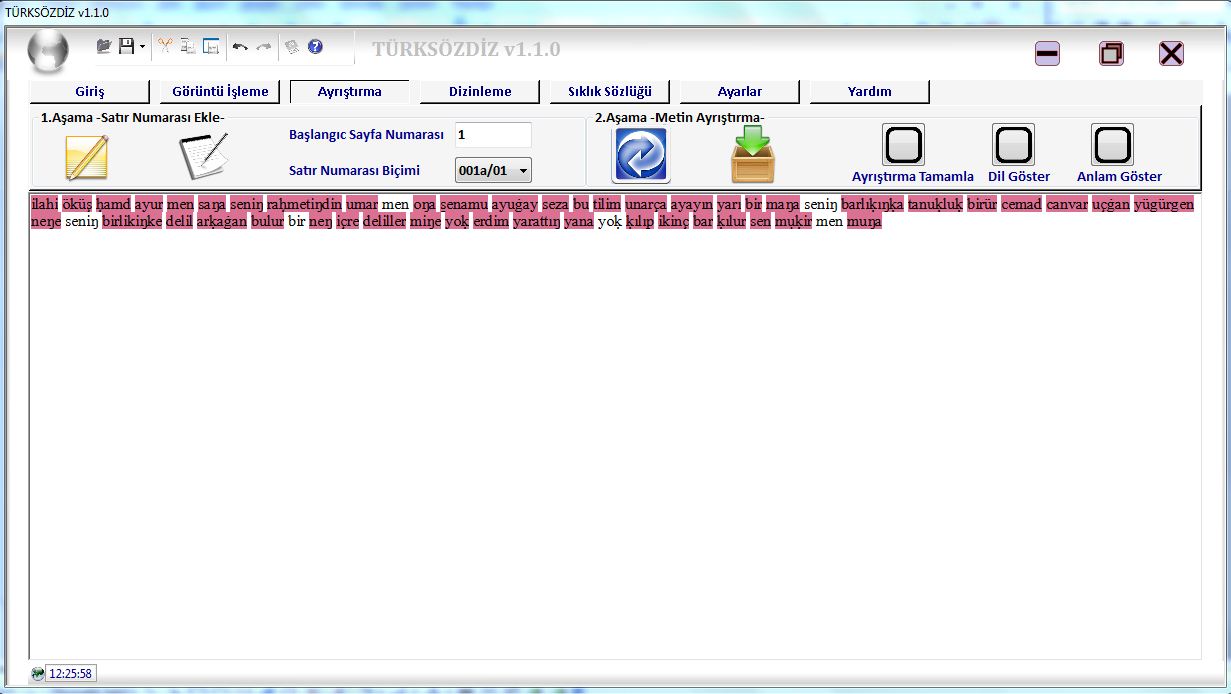Open the Satır Numarası Biçimi dropdown
1231x694 pixels.
pyautogui.click(x=493, y=171)
